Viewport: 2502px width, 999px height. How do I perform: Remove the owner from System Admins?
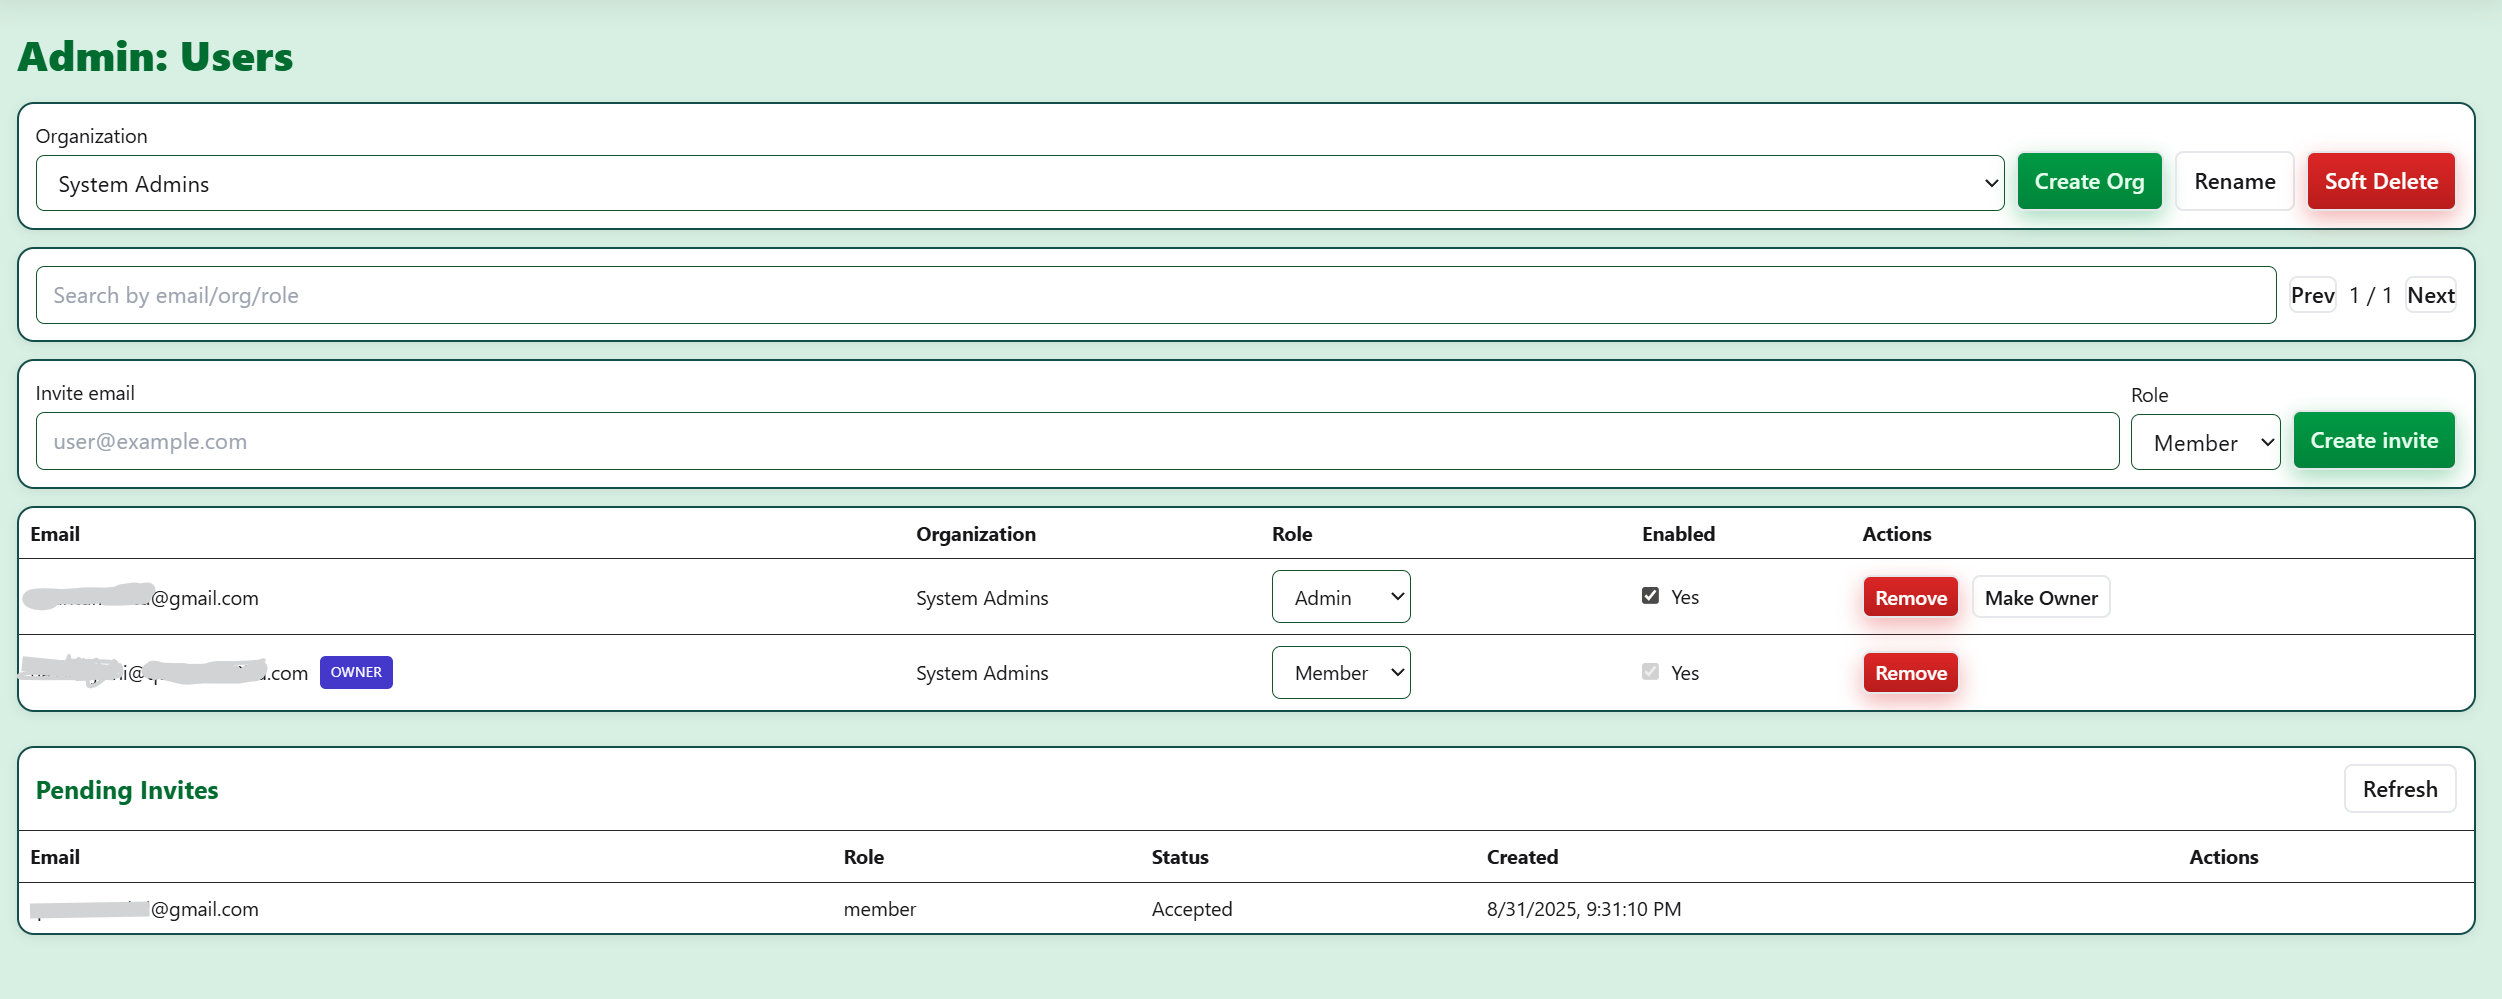click(x=1910, y=672)
